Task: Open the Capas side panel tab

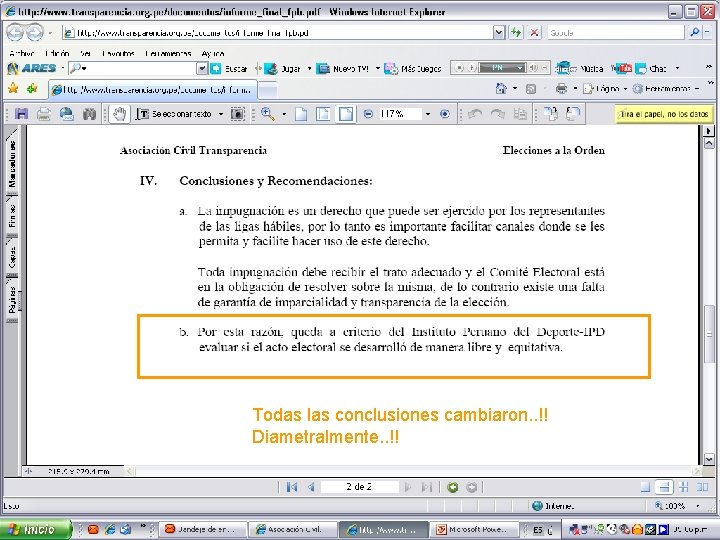Action: 12,256
